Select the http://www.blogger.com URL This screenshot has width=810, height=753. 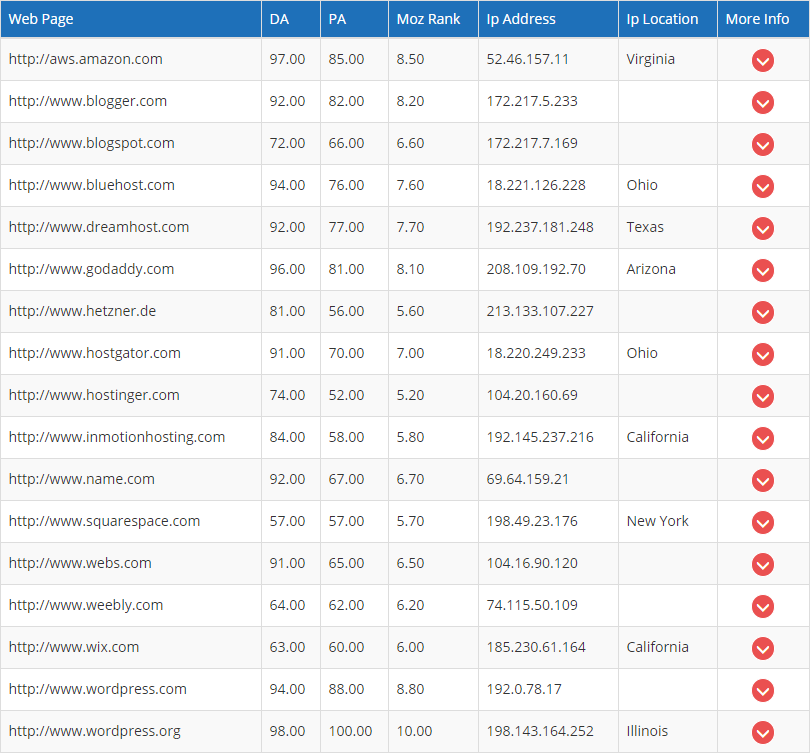click(x=88, y=101)
